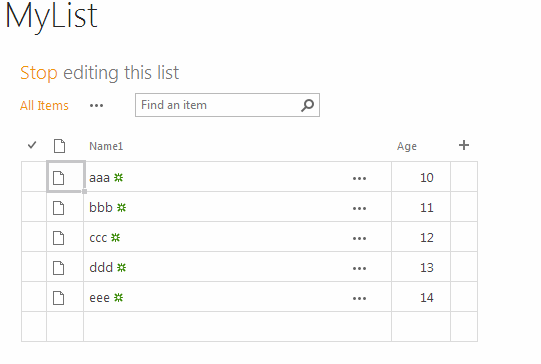Select the ccc row via its left selection cell
The width and height of the screenshot is (541, 364).
point(34,237)
